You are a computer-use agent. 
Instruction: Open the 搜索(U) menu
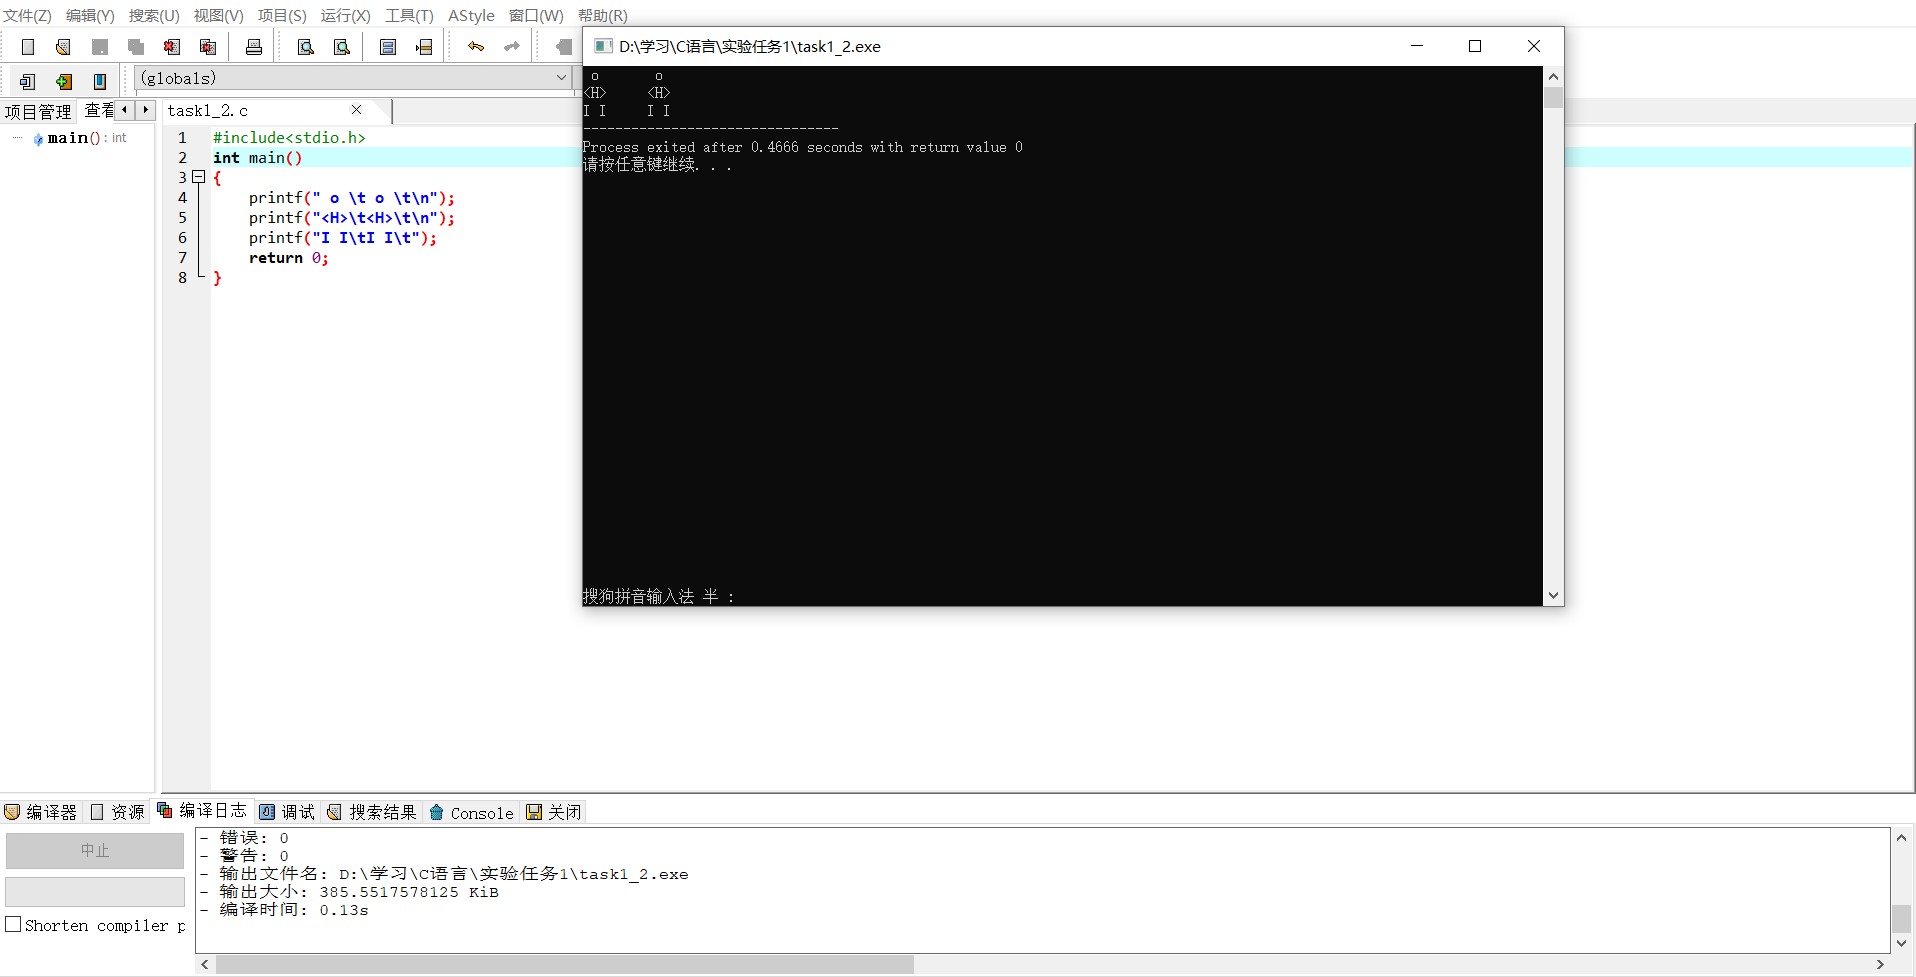154,15
